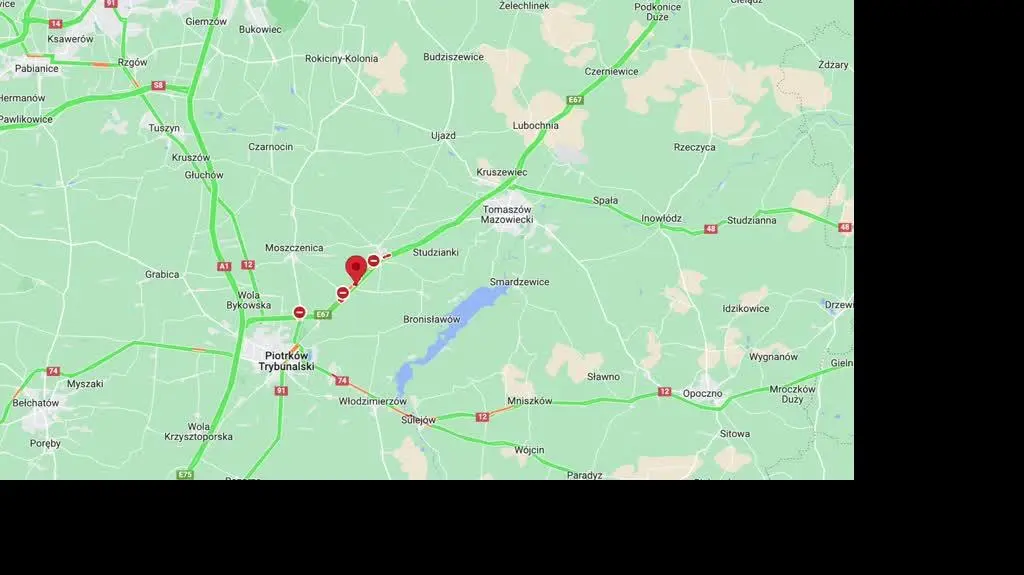Click the 14 road shield near Ksawerów
The image size is (1024, 575).
pyautogui.click(x=56, y=24)
